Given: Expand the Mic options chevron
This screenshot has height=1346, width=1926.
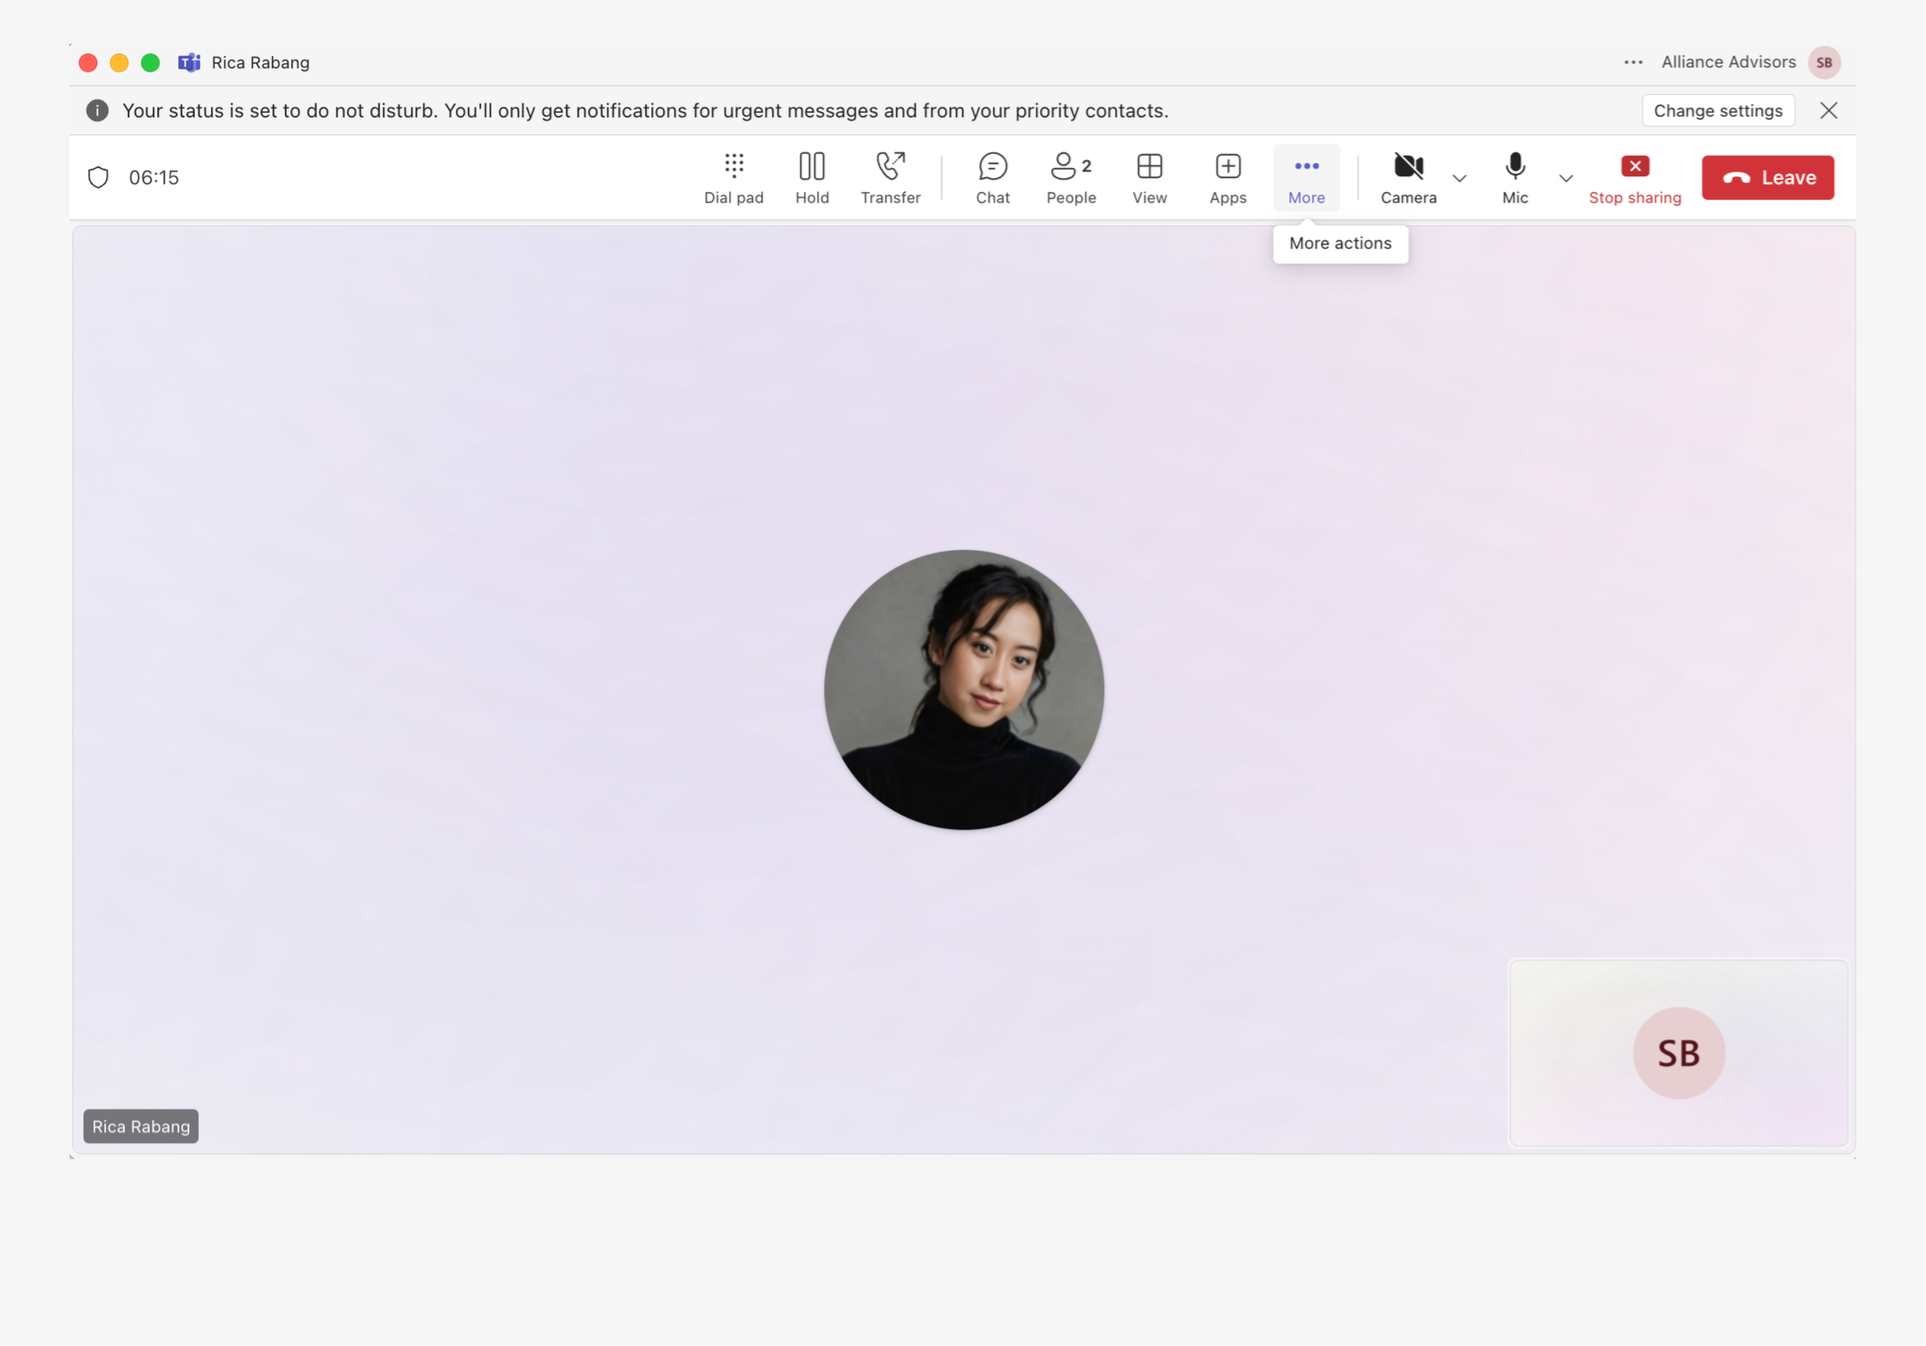Looking at the screenshot, I should tap(1565, 178).
